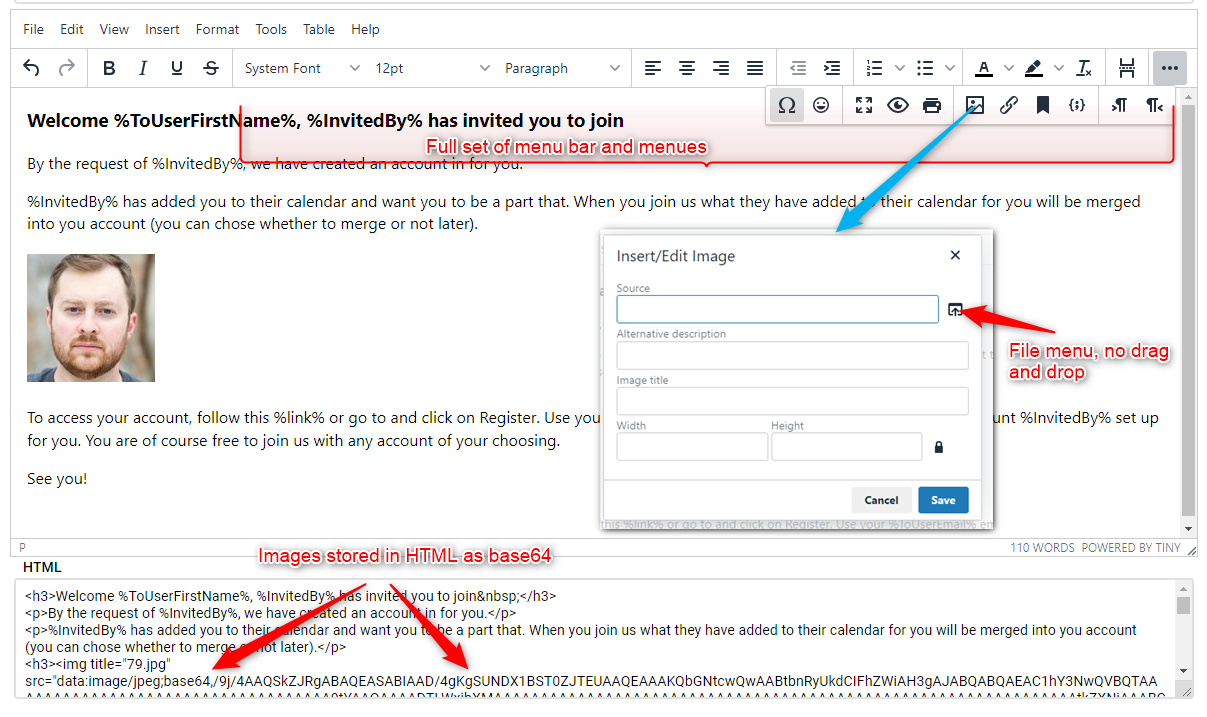Screen dimensions: 1207x717
Task: Apply bold formatting
Action: pos(109,67)
